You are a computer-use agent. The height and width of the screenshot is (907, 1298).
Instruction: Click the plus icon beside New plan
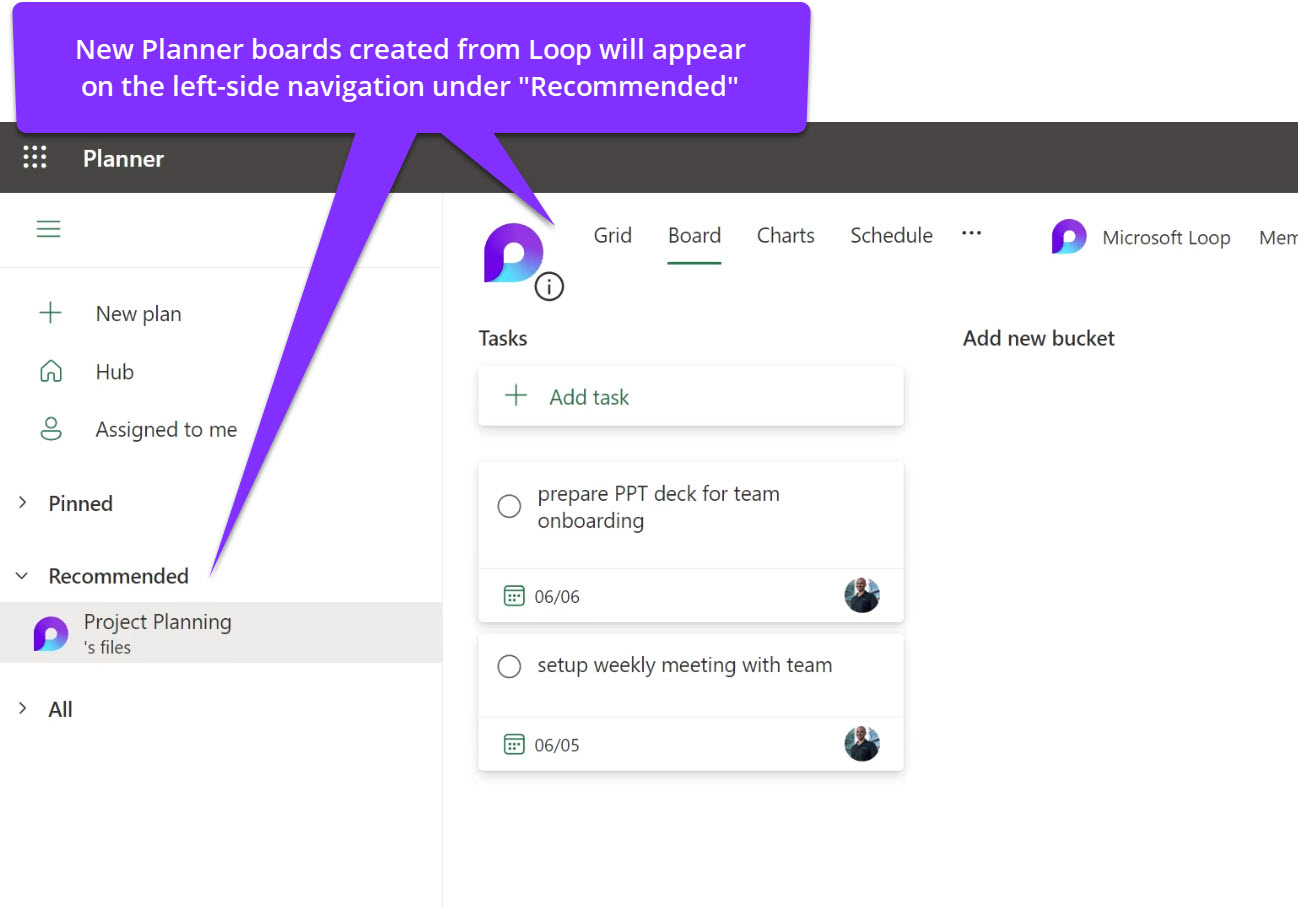tap(50, 313)
